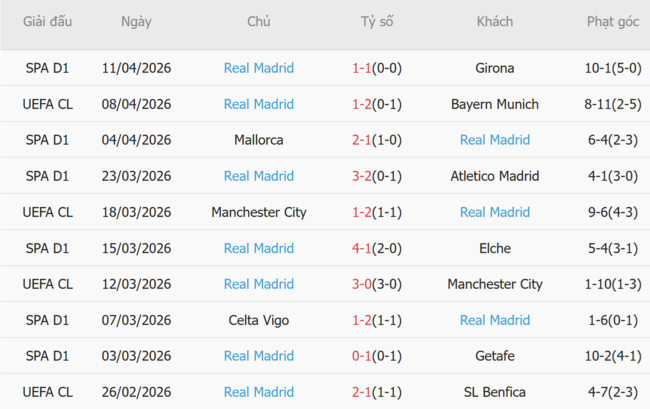Click the Girona team name
This screenshot has width=650, height=409.
495,68
